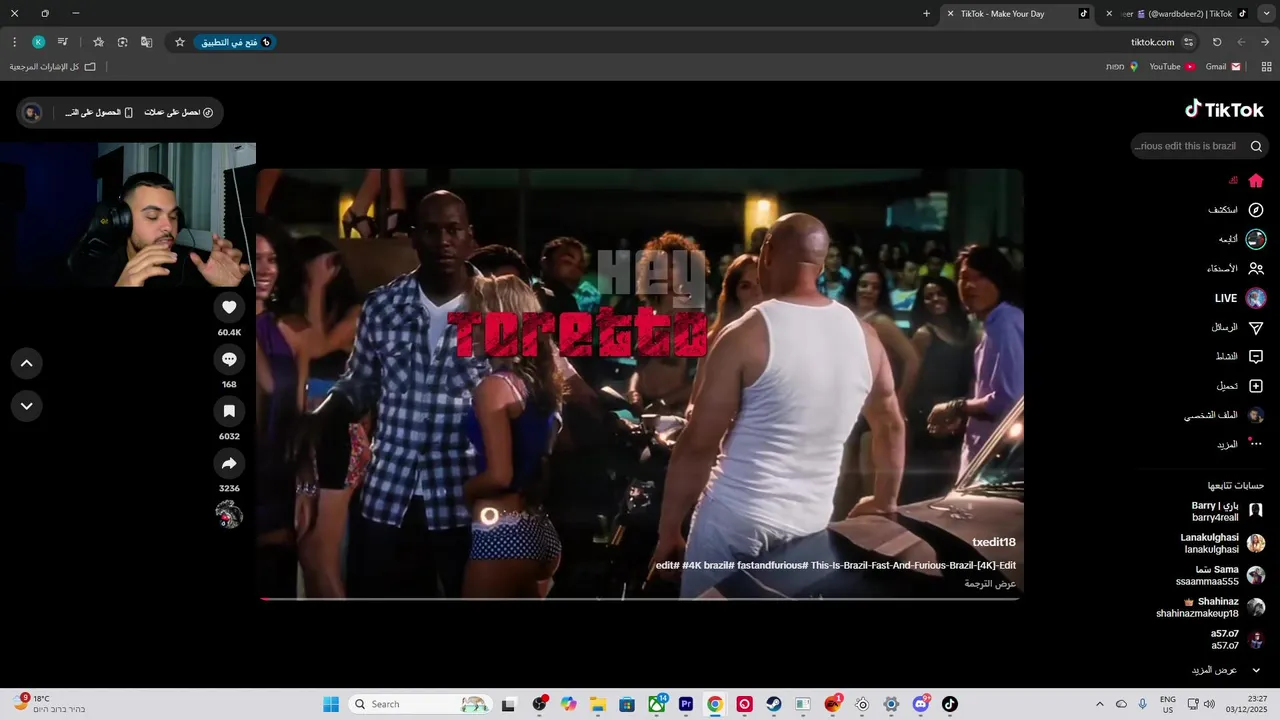The height and width of the screenshot is (720, 1280).
Task: Go to the previous video with up arrow
Action: point(26,363)
